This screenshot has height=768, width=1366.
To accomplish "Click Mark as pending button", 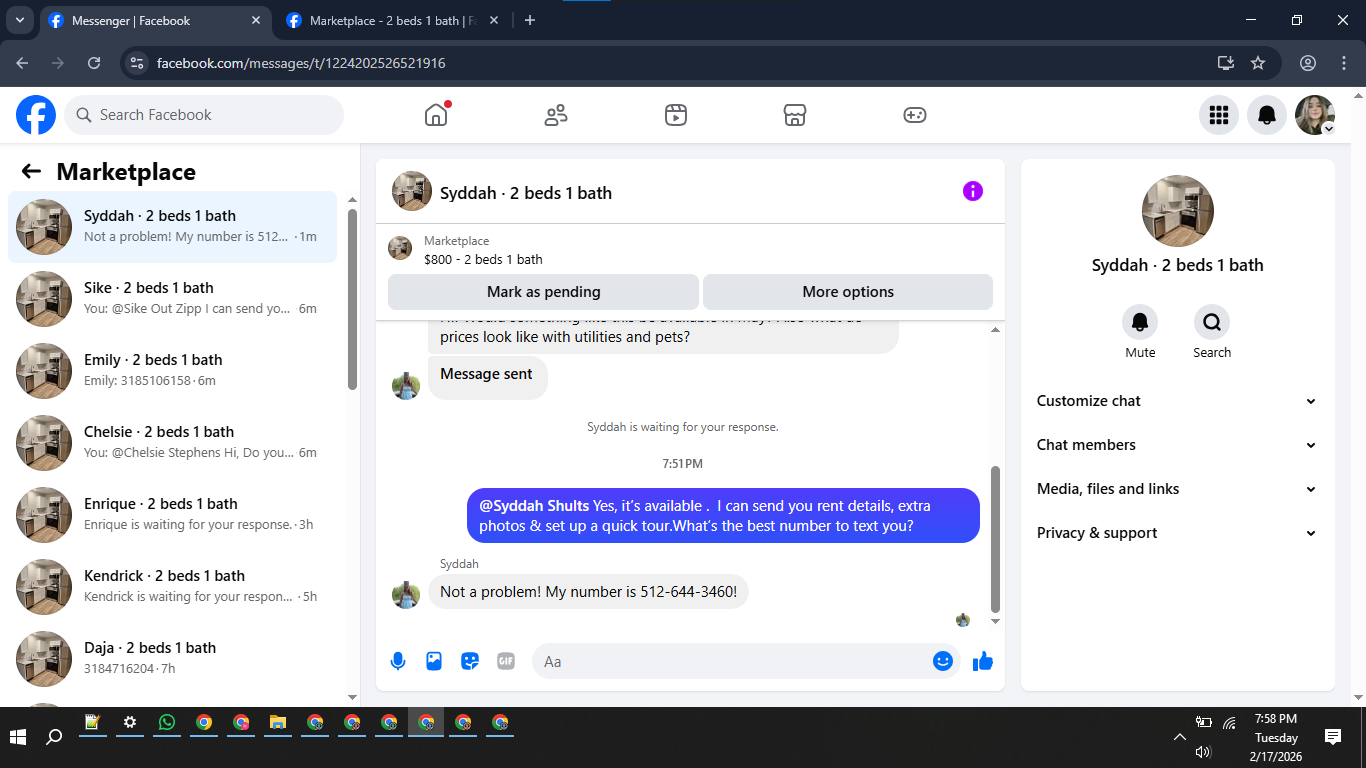I will click(543, 292).
